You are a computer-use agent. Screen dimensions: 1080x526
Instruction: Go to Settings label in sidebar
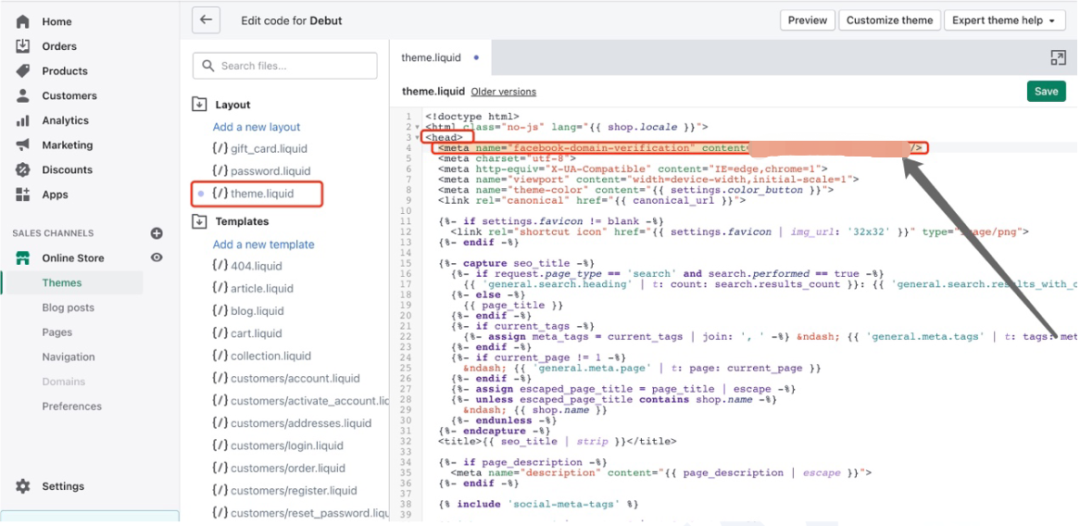click(63, 486)
